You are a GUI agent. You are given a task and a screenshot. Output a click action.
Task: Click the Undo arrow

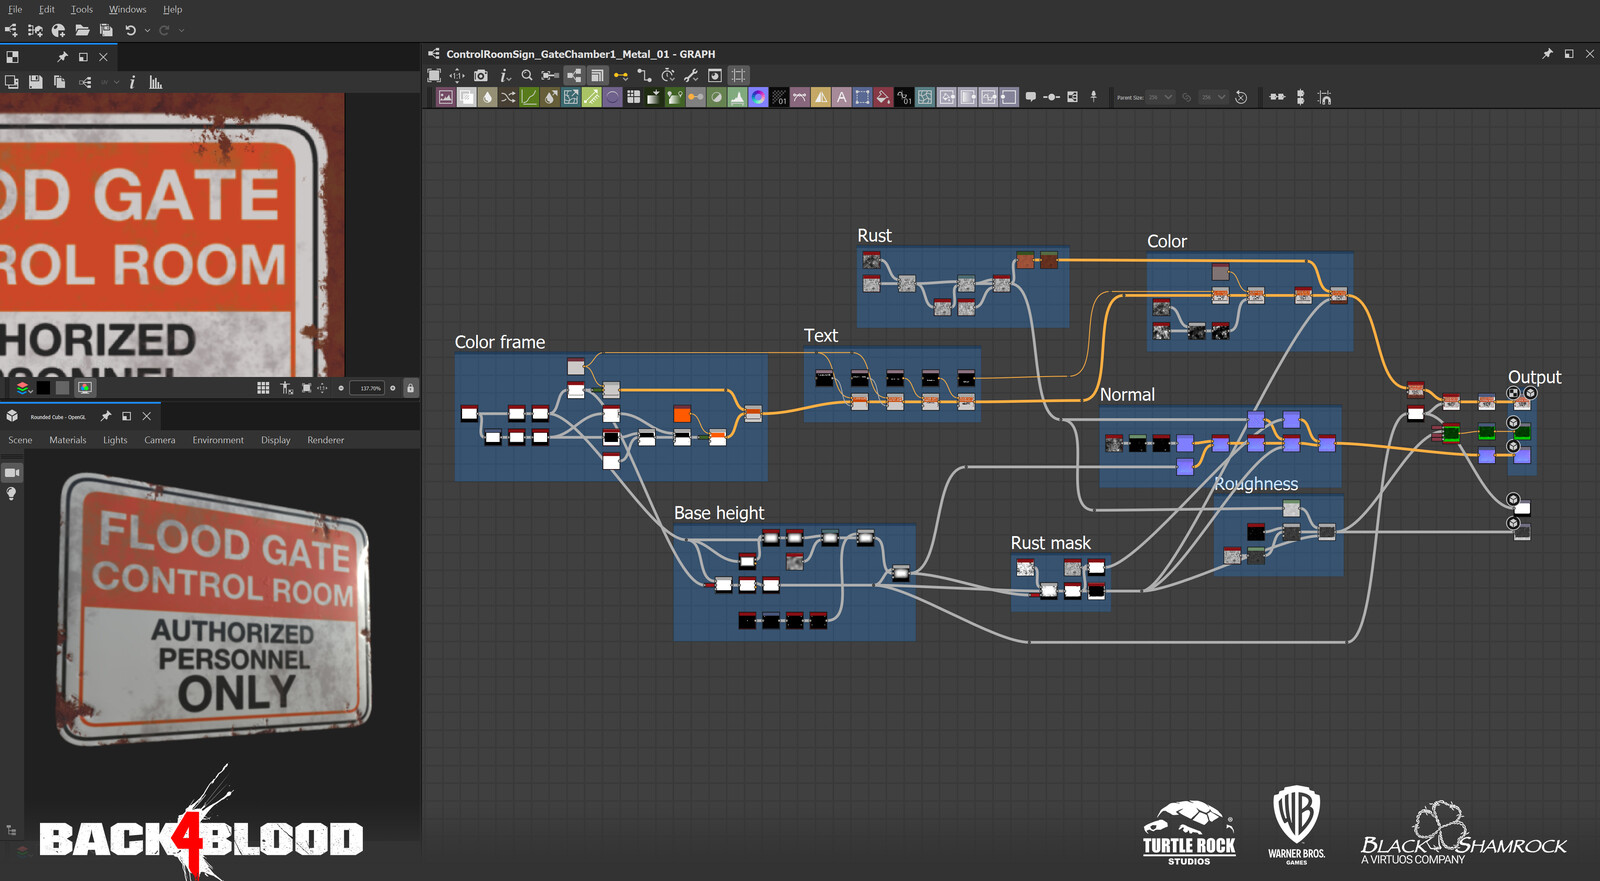(130, 30)
